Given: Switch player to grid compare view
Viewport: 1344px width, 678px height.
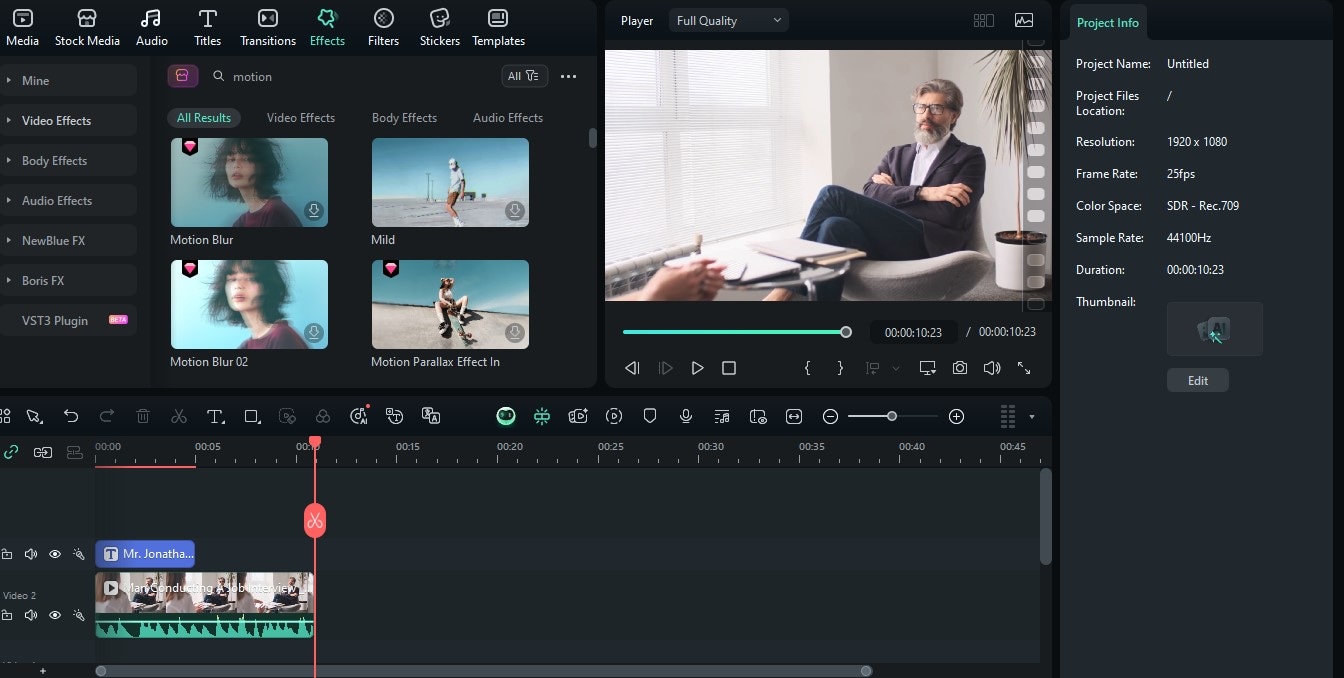Looking at the screenshot, I should 984,20.
